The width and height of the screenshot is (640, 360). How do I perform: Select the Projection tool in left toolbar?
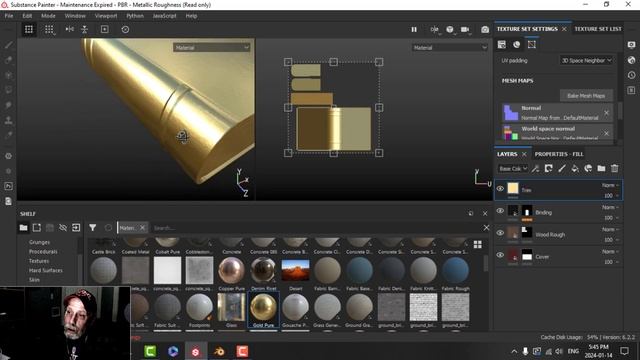pyautogui.click(x=9, y=75)
